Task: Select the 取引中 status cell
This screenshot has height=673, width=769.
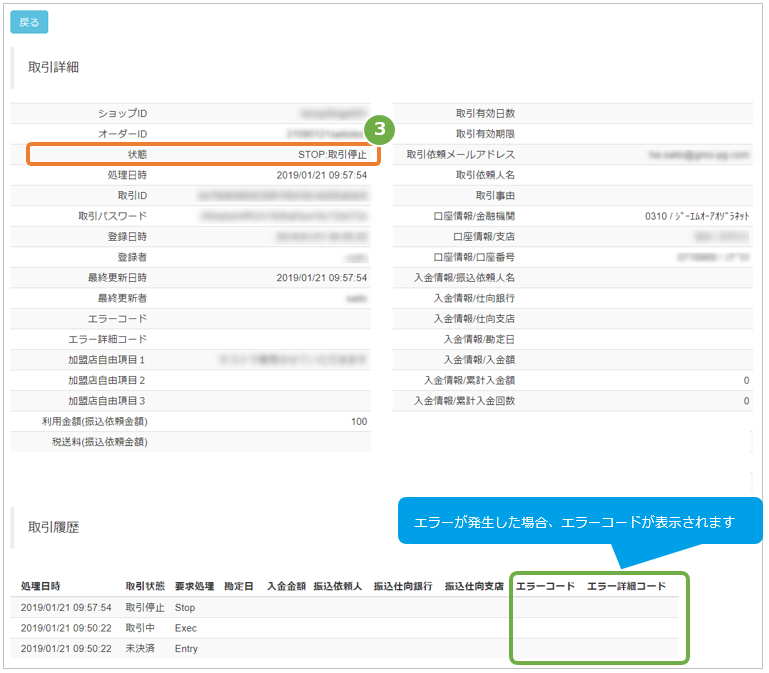Action: click(140, 628)
